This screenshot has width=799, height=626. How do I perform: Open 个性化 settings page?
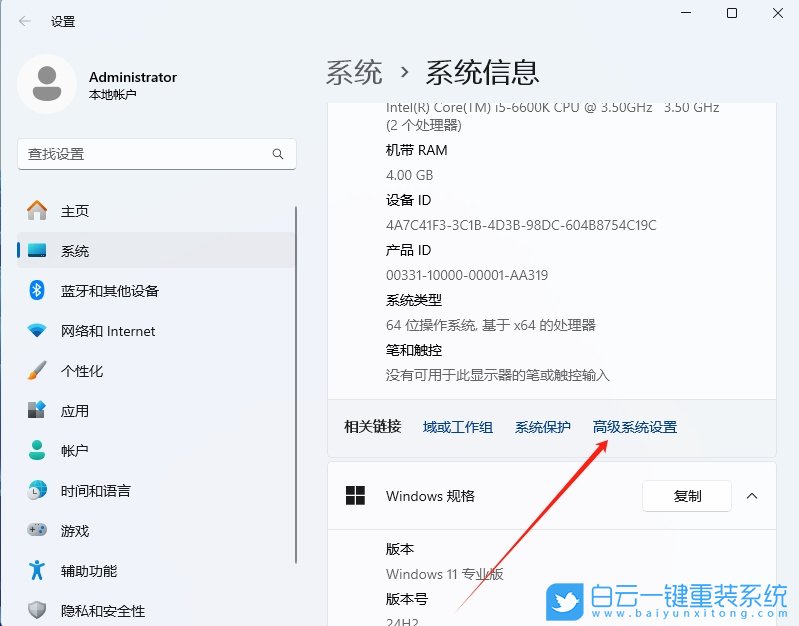156,371
